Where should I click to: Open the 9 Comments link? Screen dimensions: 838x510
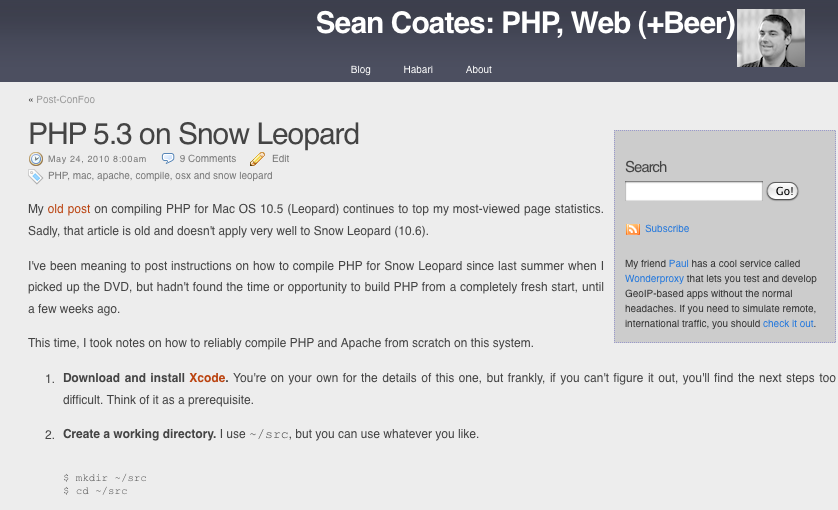coord(207,158)
